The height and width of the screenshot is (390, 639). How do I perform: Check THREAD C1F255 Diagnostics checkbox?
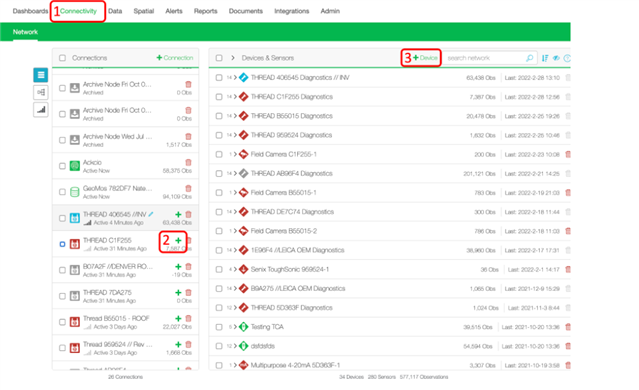click(219, 97)
